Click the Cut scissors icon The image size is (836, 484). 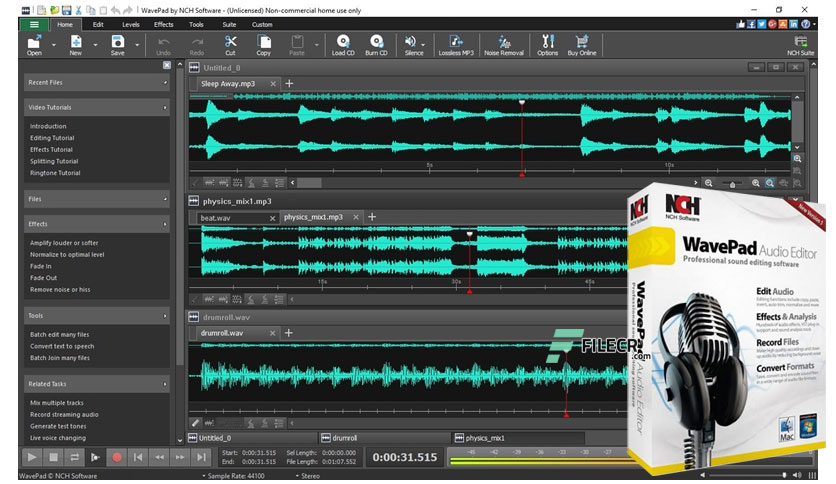(230, 42)
